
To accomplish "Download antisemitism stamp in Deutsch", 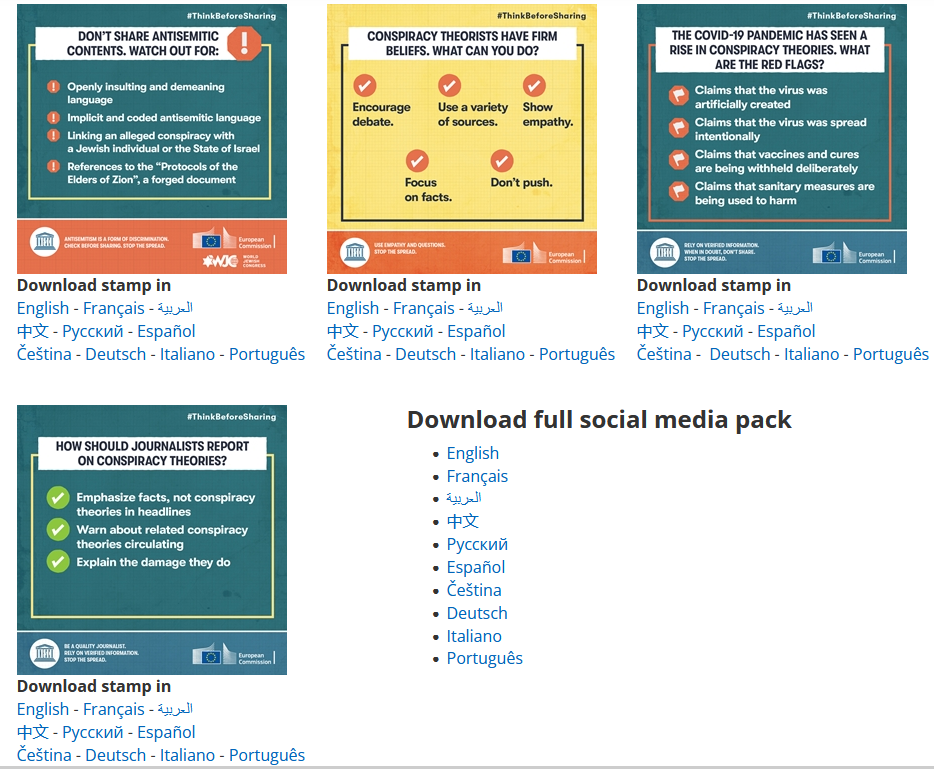I will pos(116,354).
